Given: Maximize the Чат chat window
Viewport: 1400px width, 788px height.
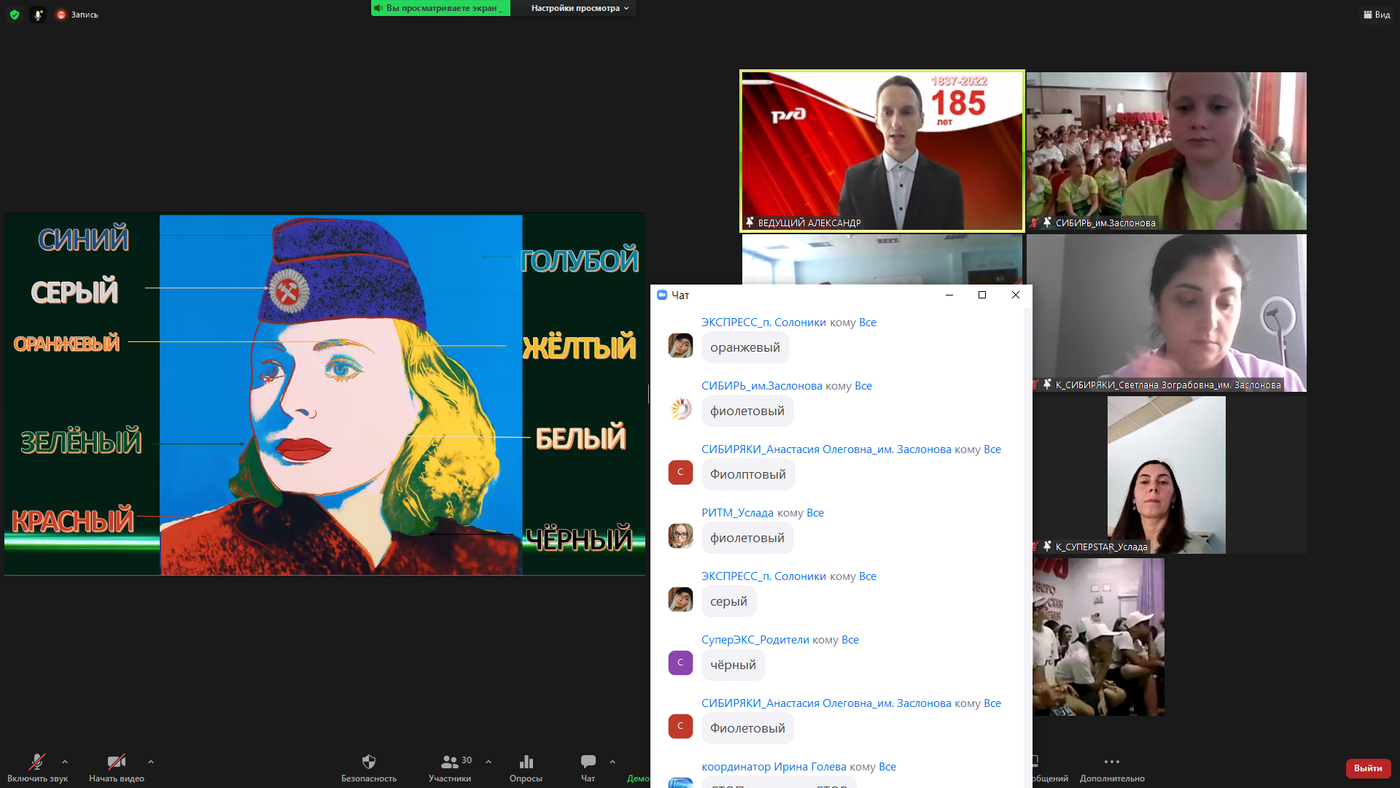Looking at the screenshot, I should click(982, 295).
